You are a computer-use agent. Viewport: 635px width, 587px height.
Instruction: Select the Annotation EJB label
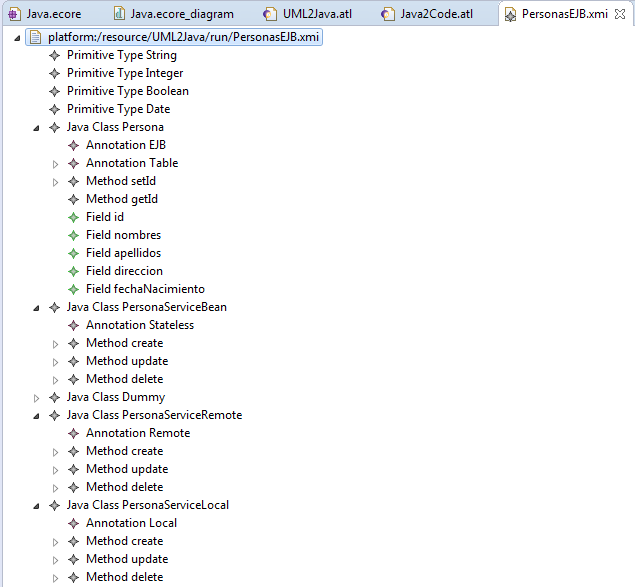[x=126, y=145]
